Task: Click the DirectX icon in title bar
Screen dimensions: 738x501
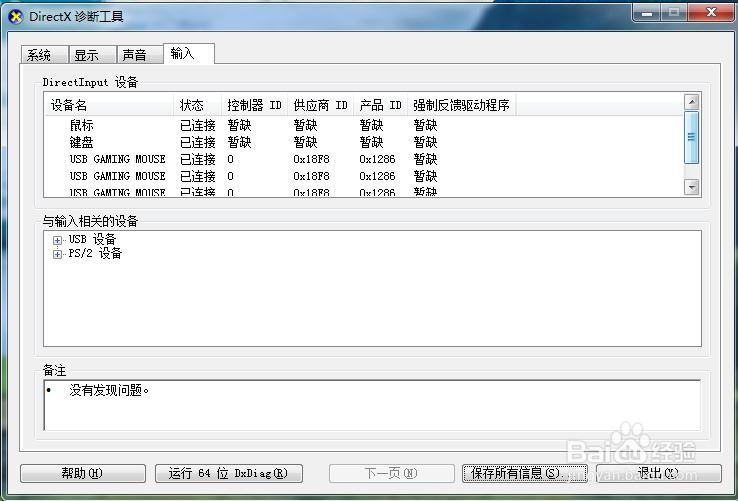Action: tap(16, 17)
